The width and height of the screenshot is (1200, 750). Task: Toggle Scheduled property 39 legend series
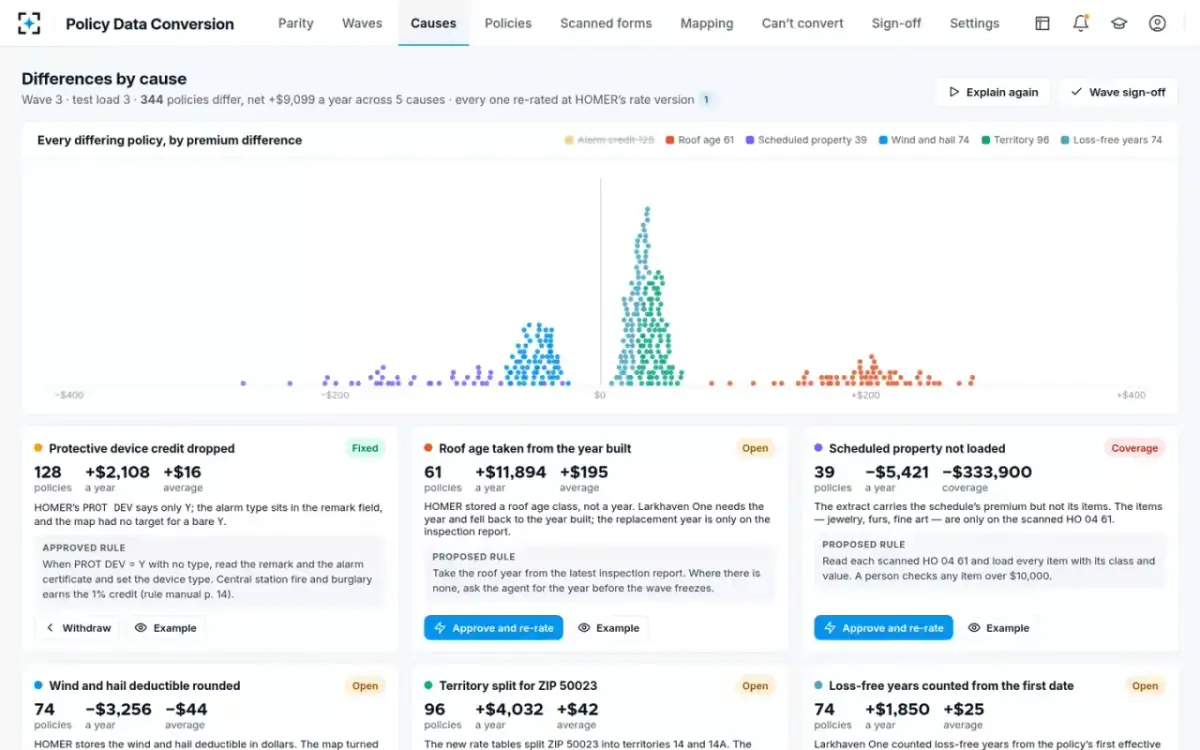pos(806,140)
